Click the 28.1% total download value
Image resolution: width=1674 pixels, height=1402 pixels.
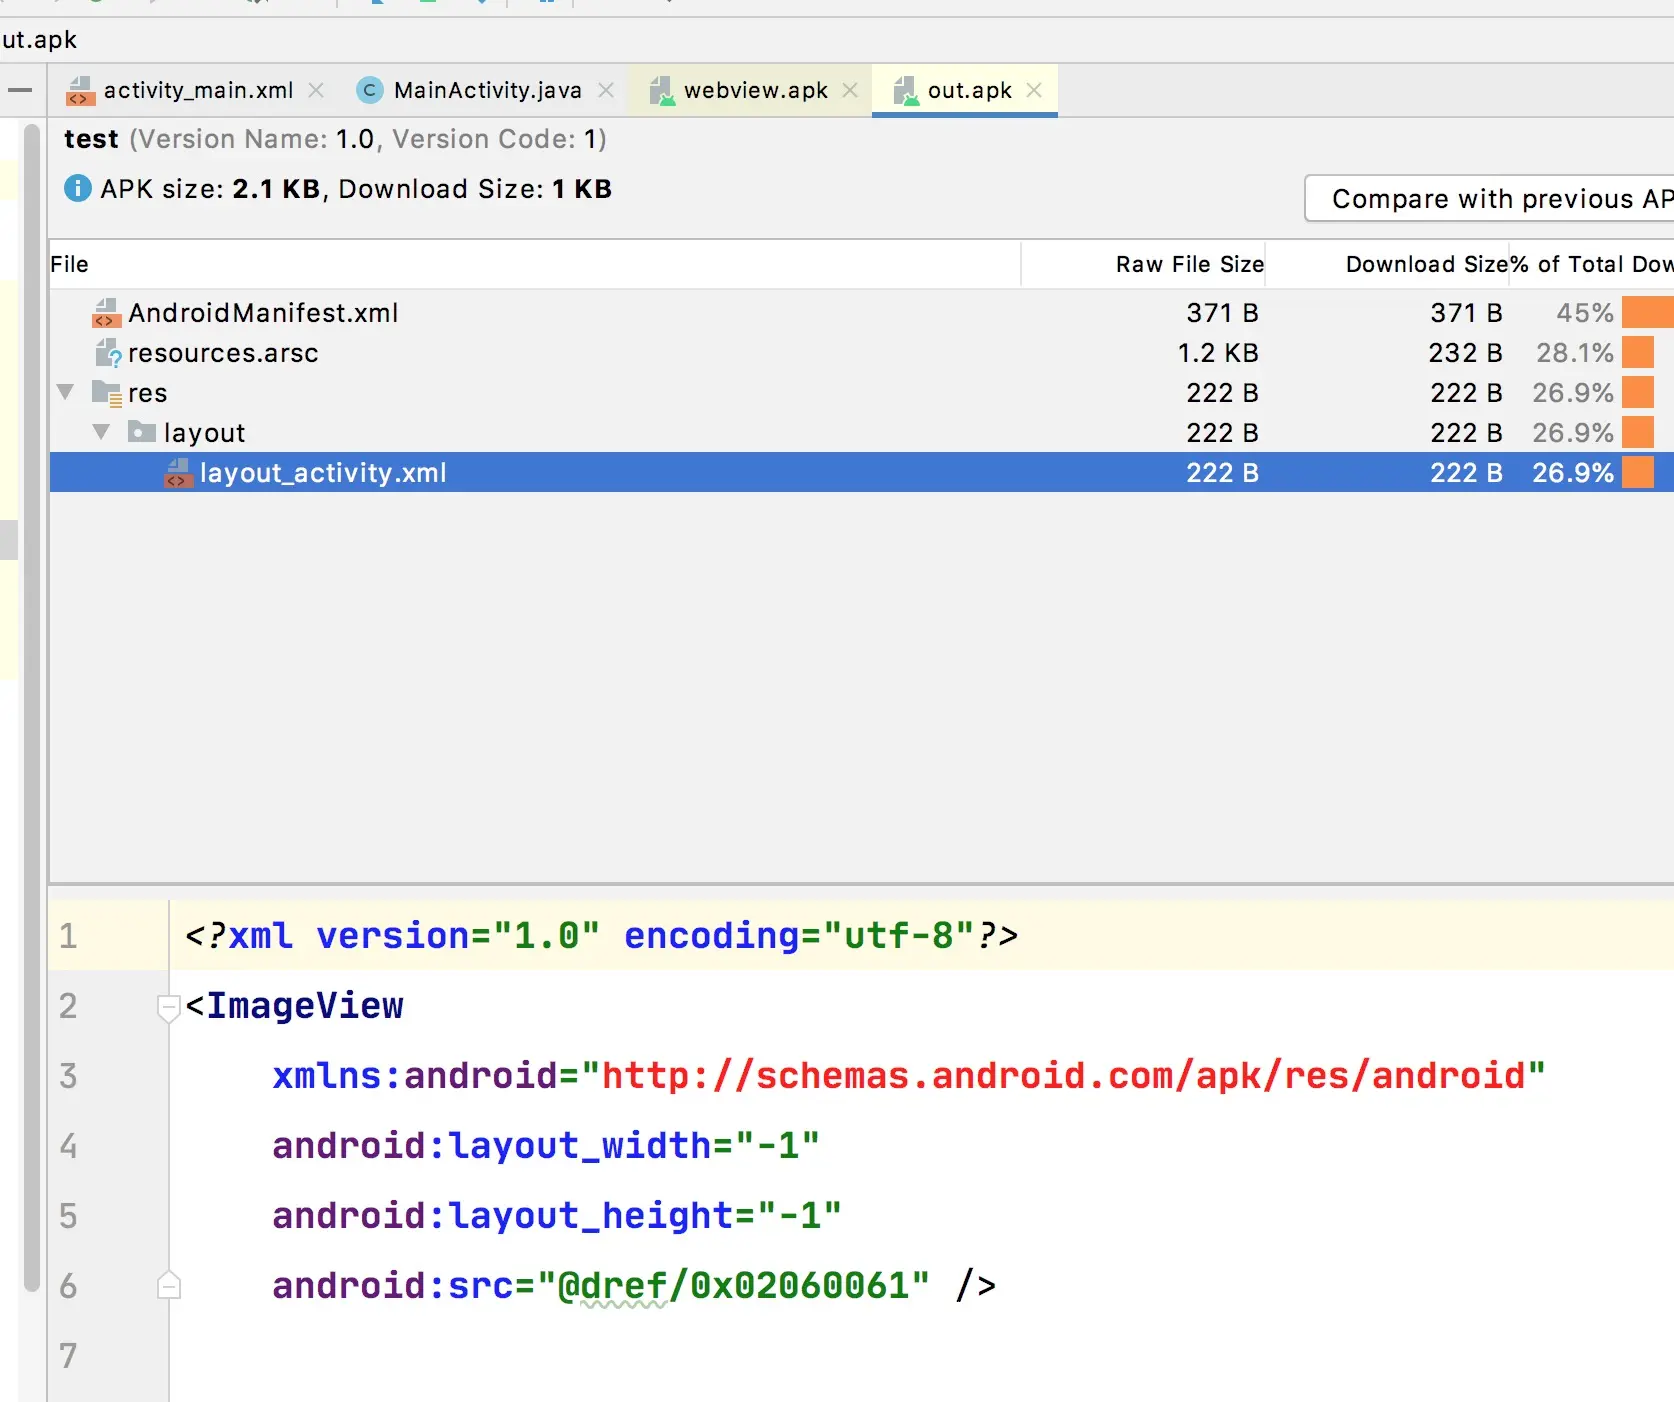(1575, 353)
